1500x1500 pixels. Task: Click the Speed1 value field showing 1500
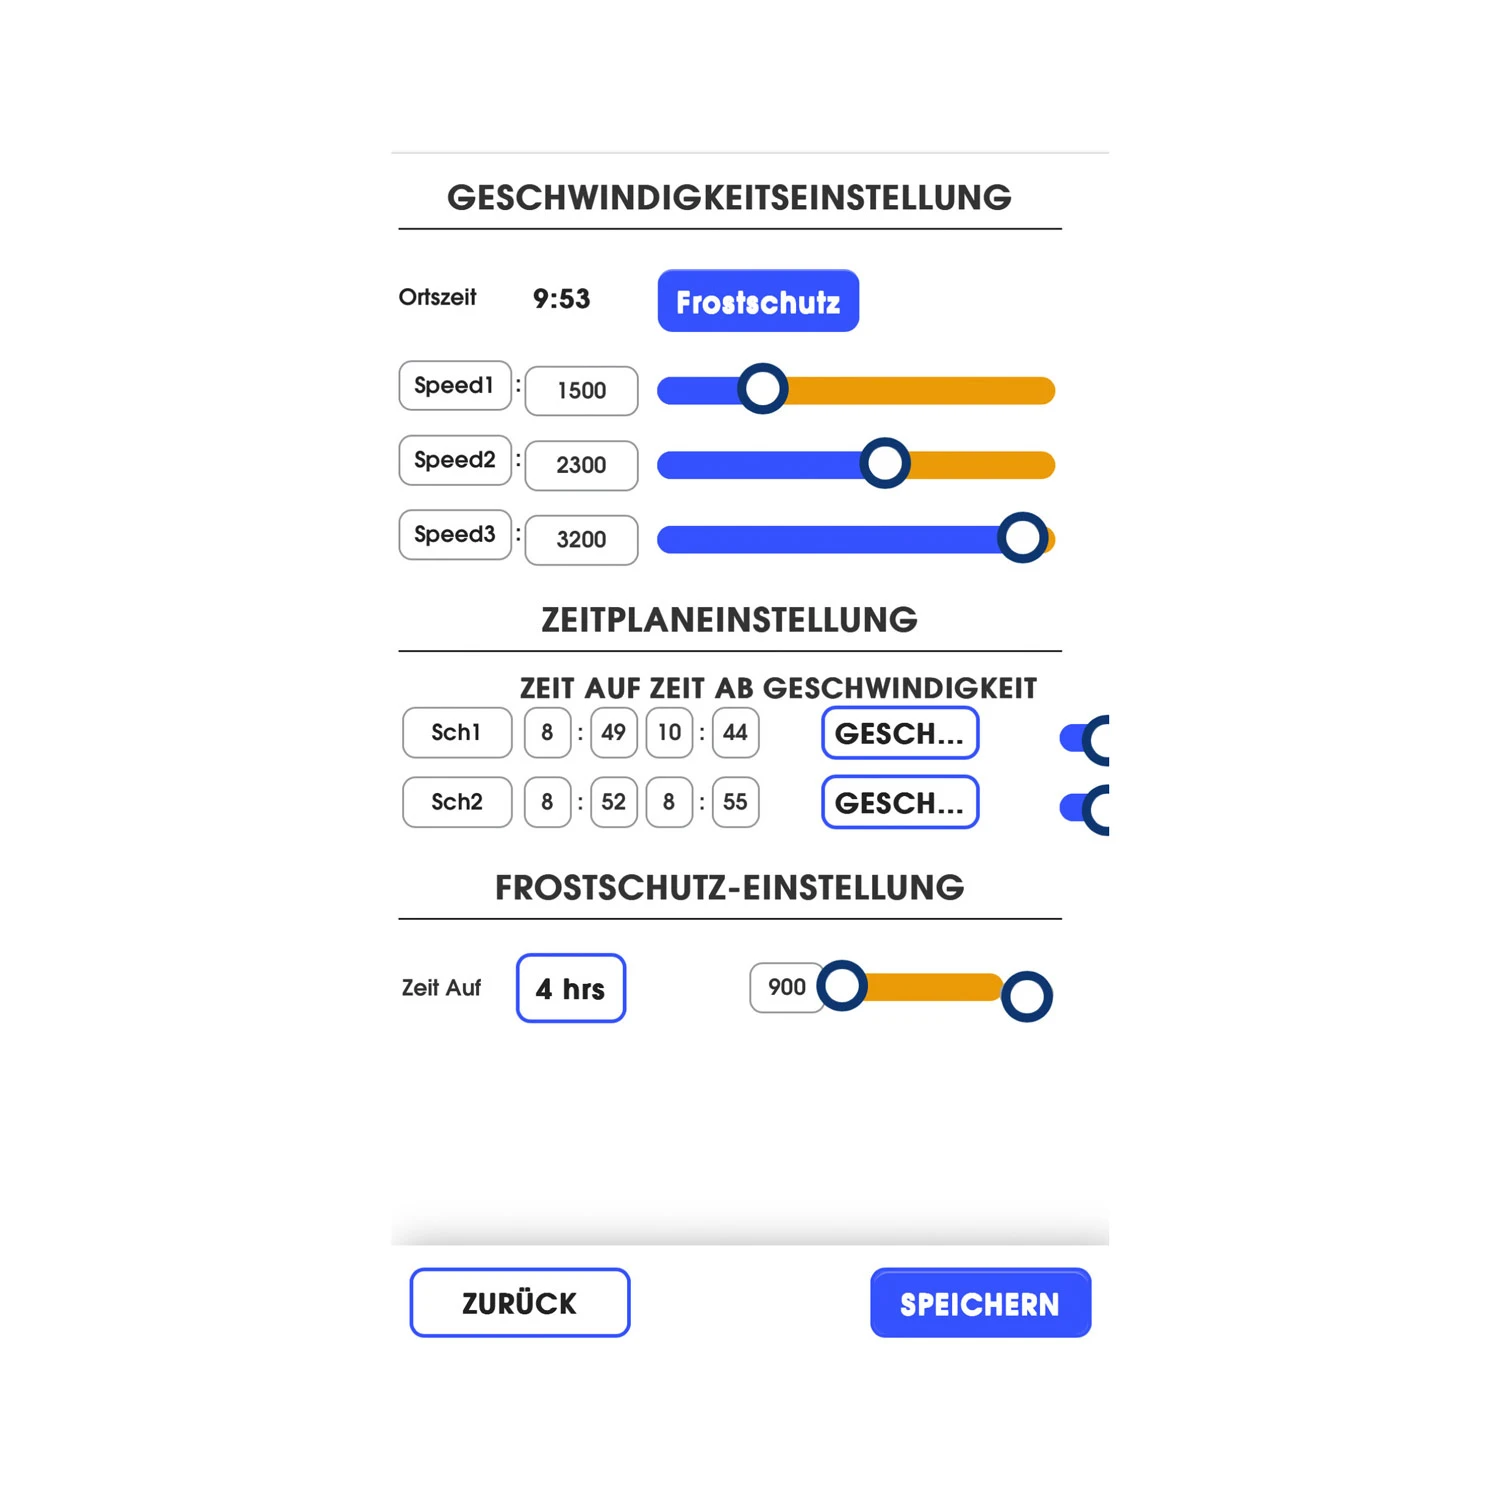pos(581,390)
